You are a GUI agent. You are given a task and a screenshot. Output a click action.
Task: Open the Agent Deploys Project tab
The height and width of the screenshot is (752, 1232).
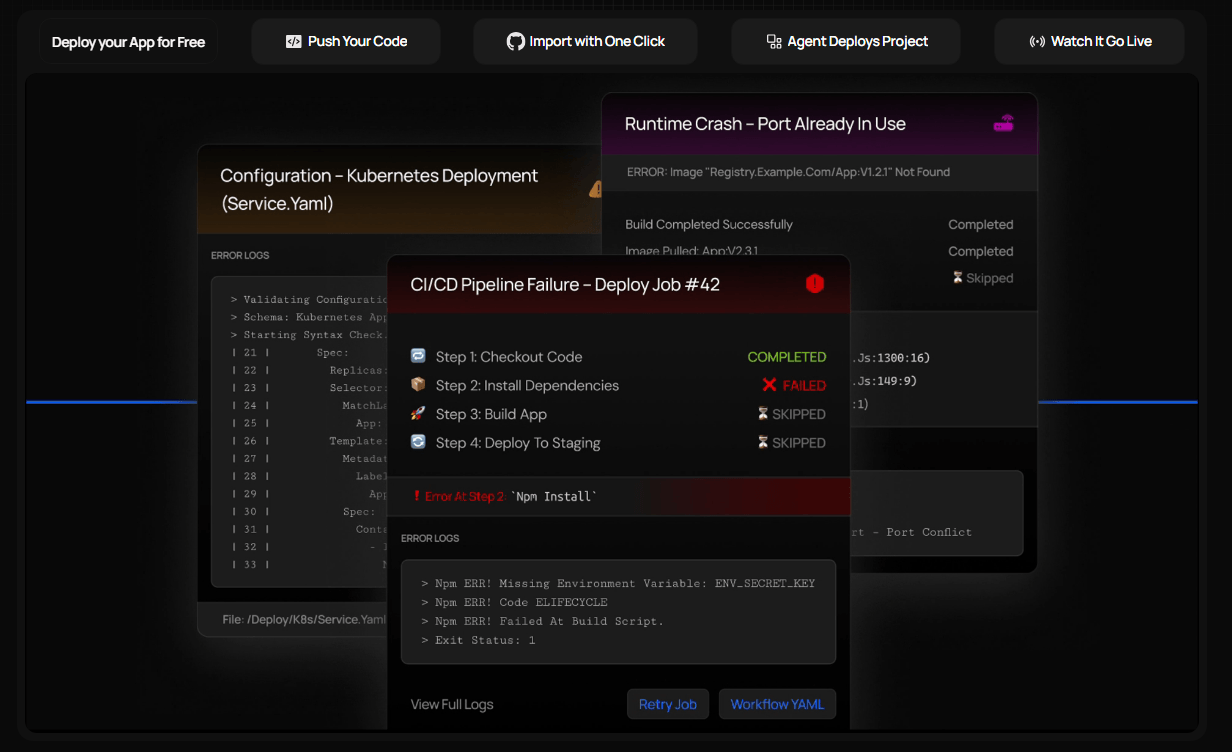846,42
